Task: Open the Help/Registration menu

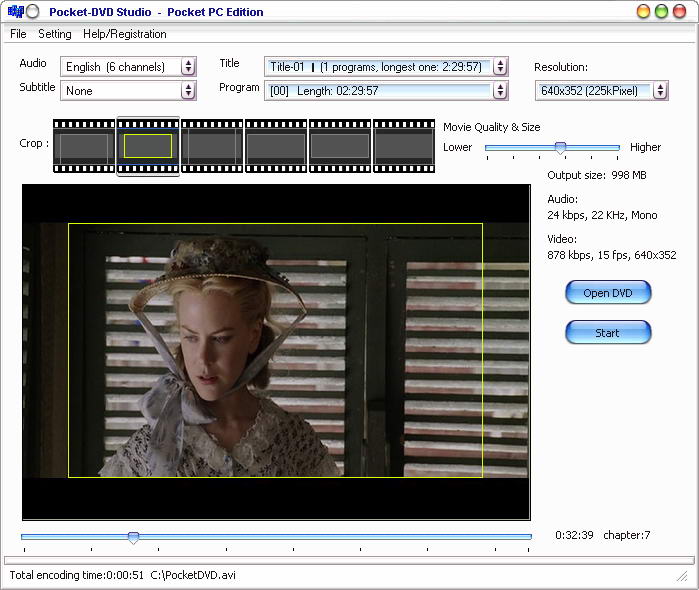Action: point(125,34)
